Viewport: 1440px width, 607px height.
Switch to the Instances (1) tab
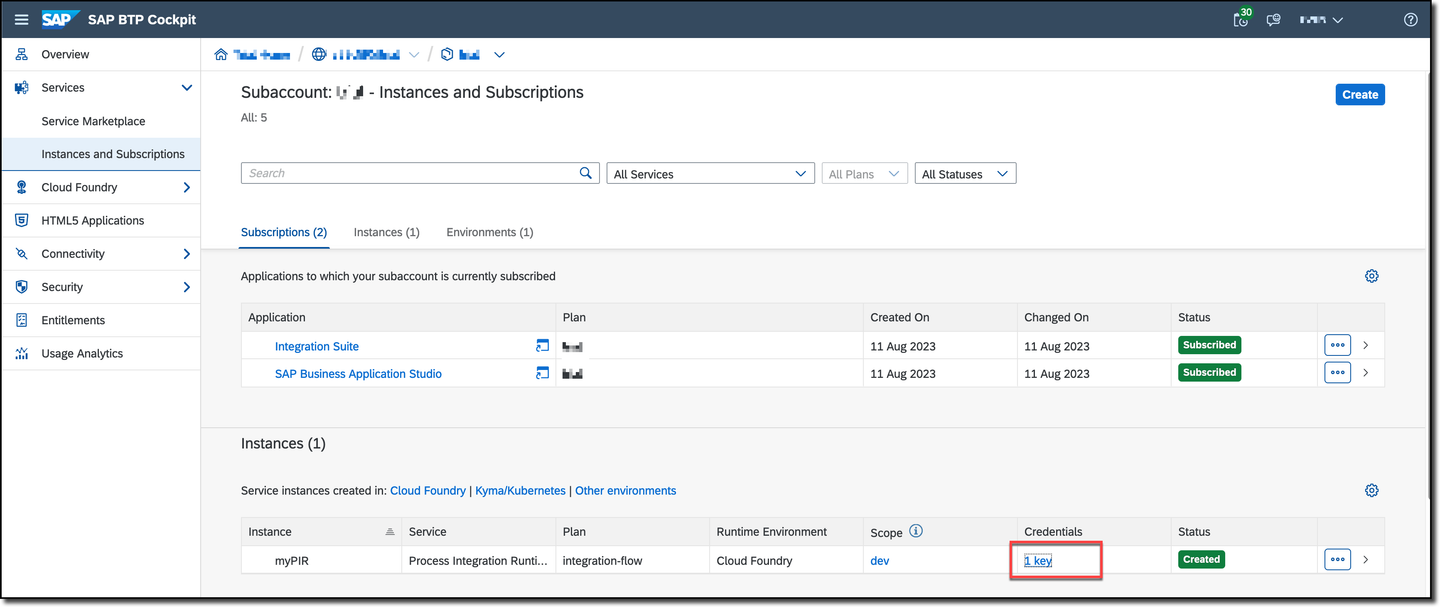point(386,232)
